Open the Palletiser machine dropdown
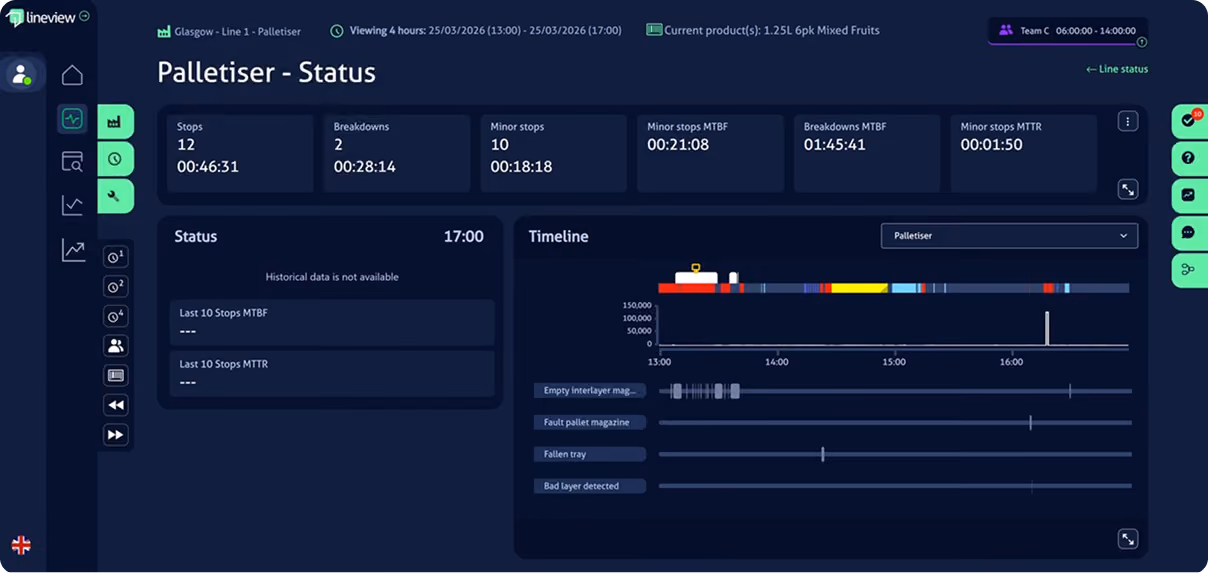1208x574 pixels. pyautogui.click(x=1009, y=236)
